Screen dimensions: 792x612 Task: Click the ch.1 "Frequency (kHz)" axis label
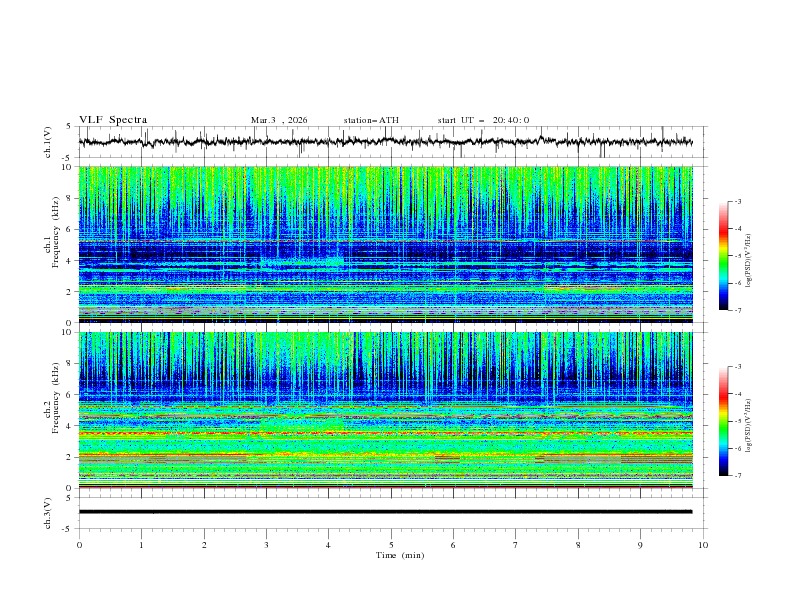(55, 234)
